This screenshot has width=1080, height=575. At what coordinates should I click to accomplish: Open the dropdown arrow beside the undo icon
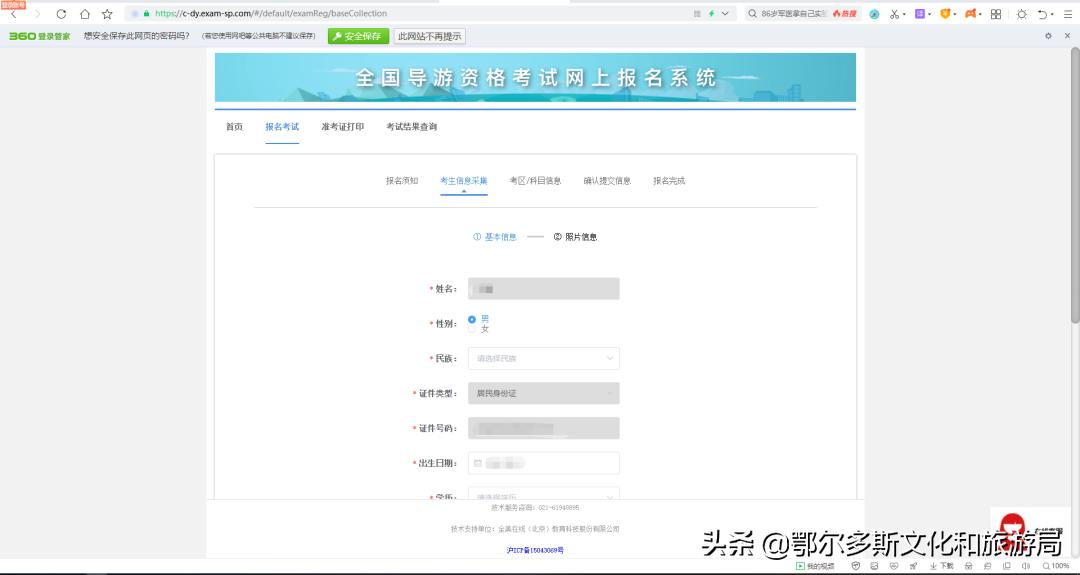coord(1052,14)
